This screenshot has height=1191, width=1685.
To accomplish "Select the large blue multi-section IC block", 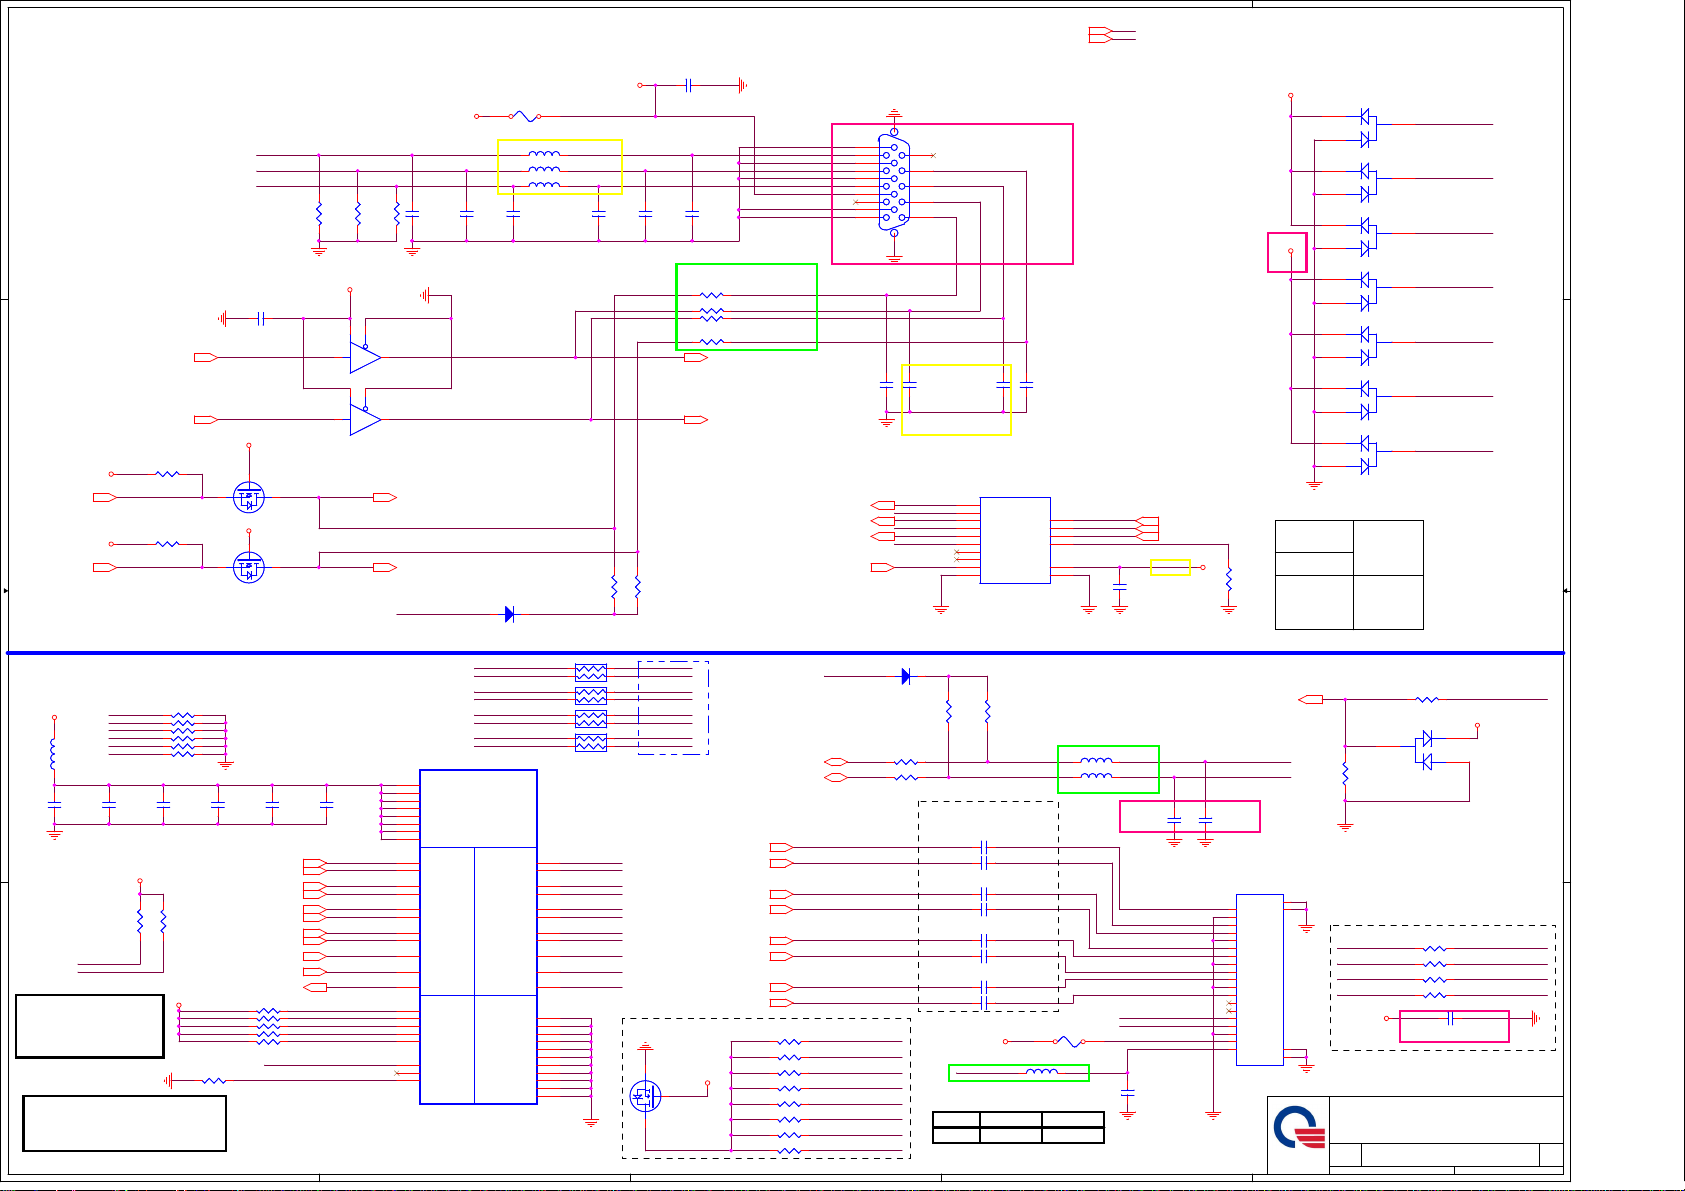I will tap(478, 937).
